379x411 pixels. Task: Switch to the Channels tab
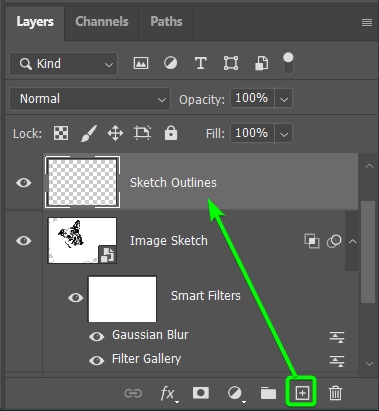[x=102, y=22]
